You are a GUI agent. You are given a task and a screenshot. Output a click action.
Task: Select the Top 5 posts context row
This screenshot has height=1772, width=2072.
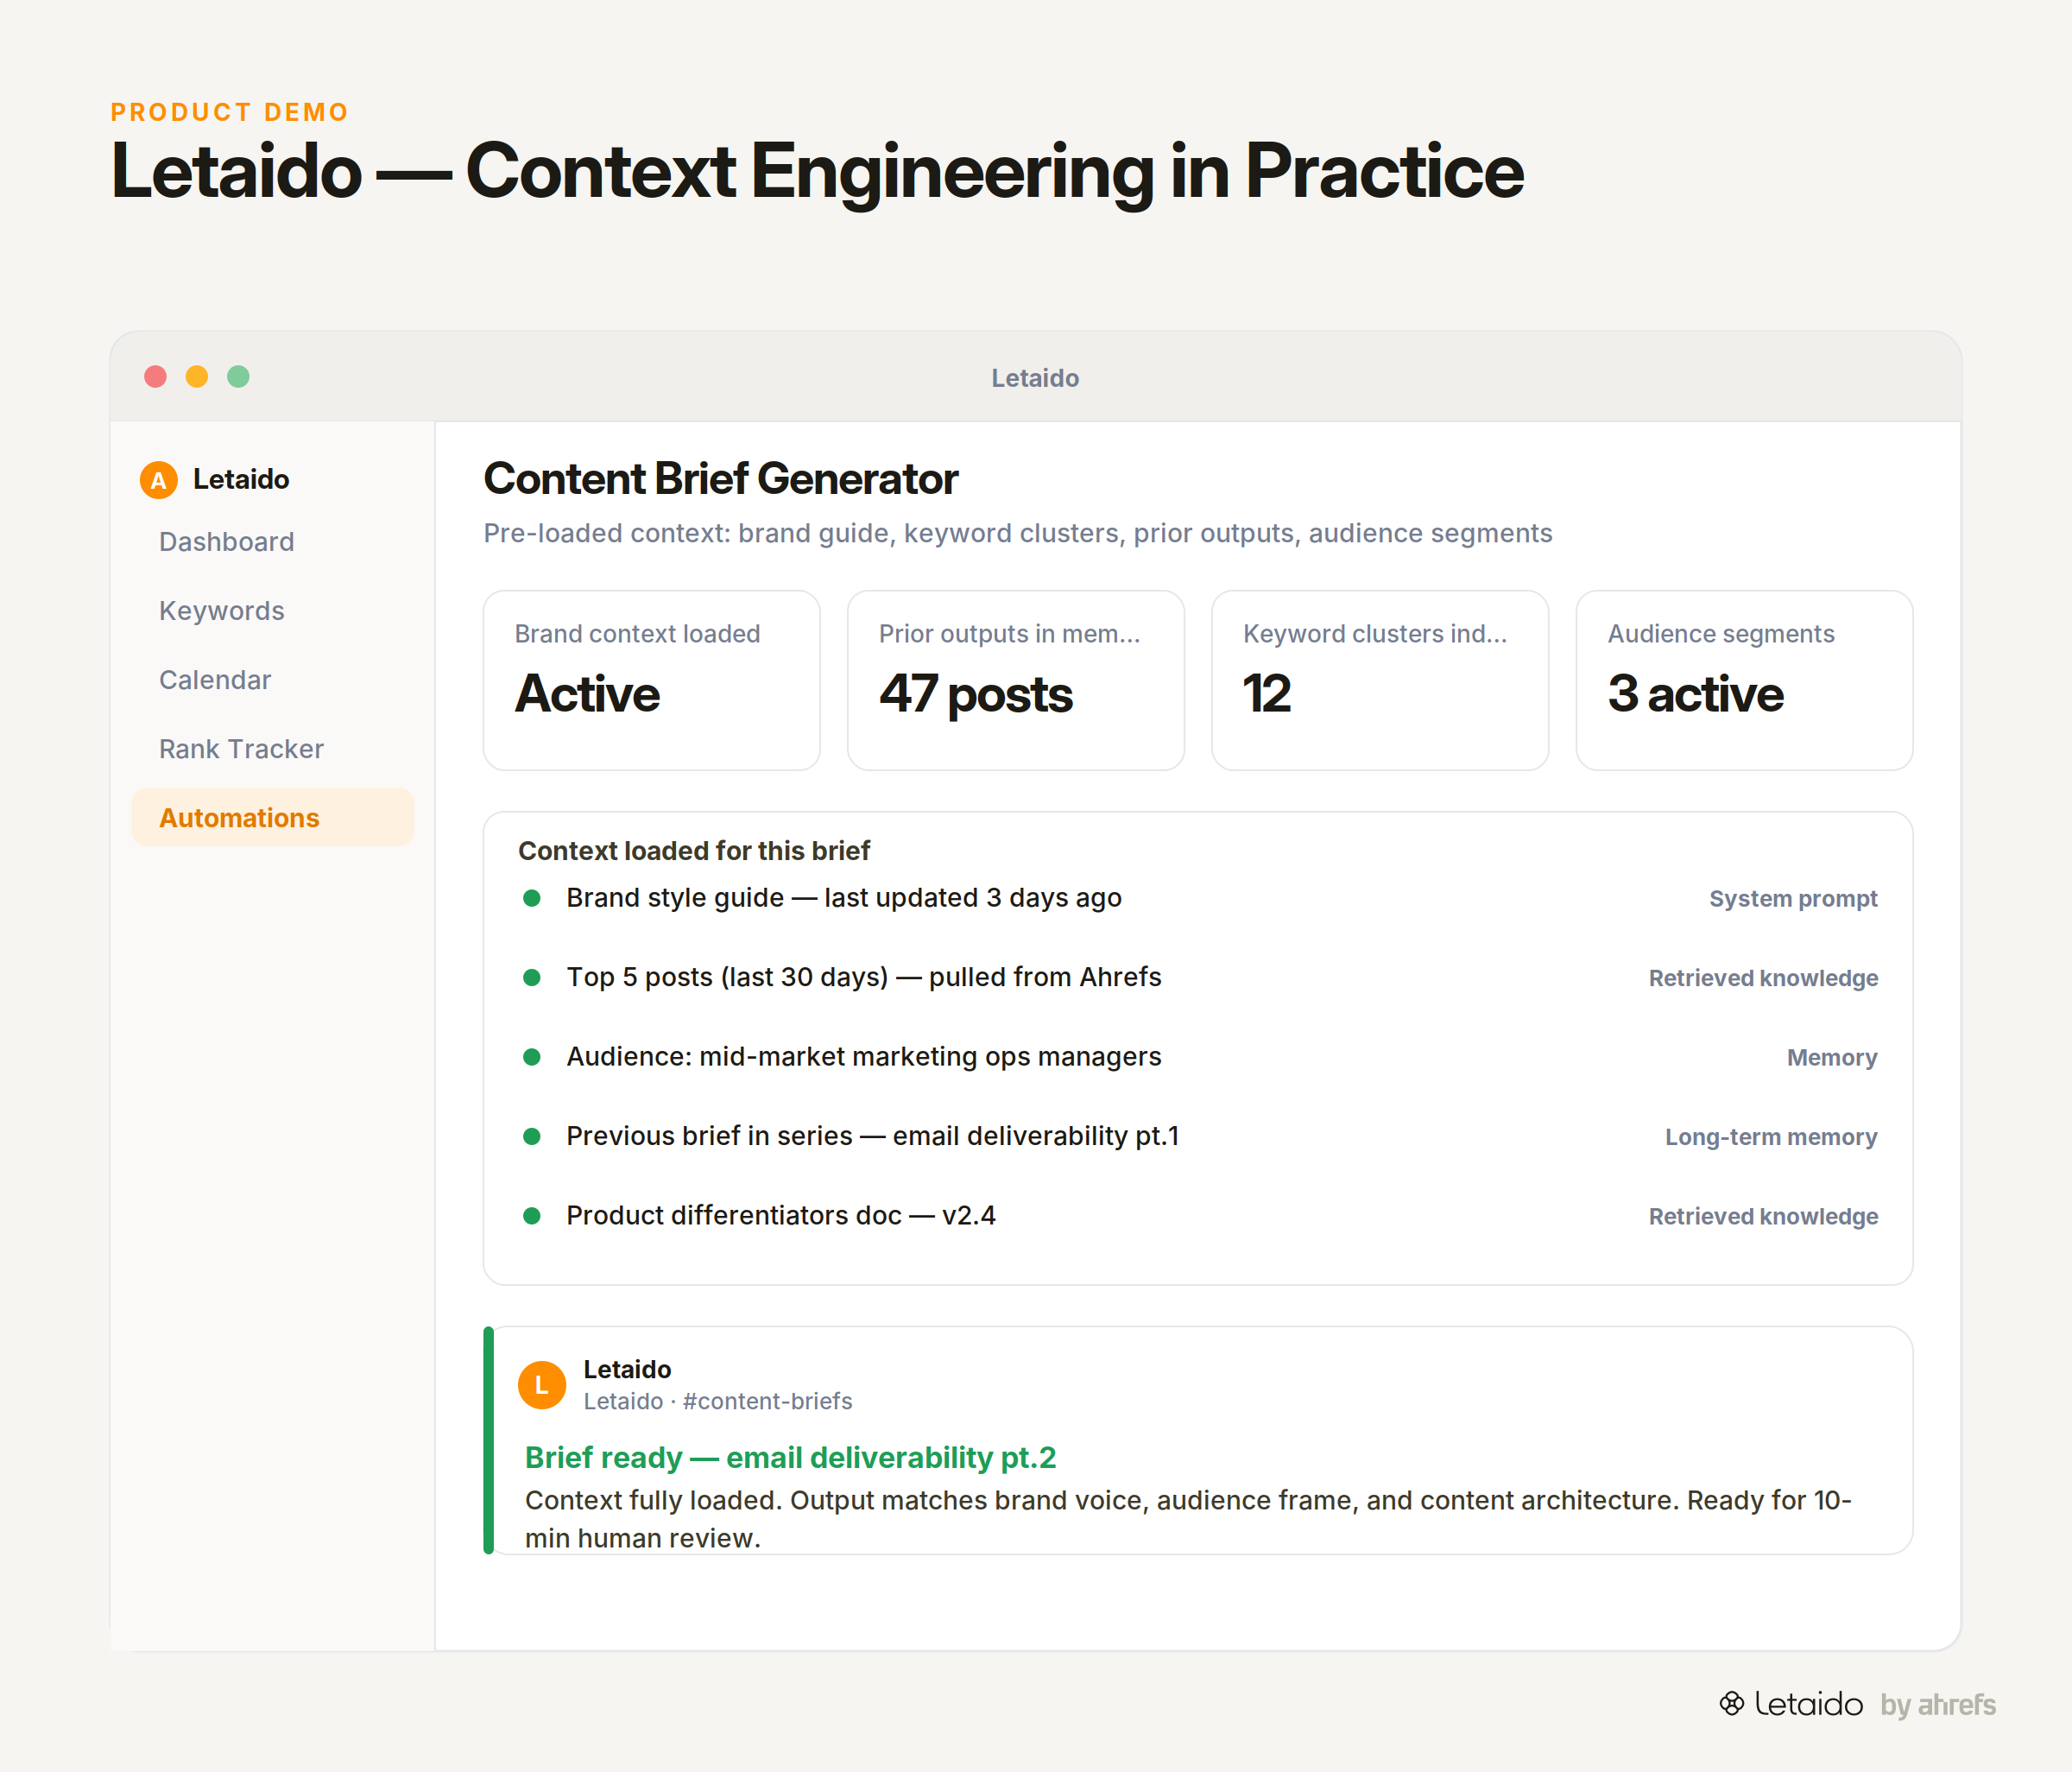1198,977
